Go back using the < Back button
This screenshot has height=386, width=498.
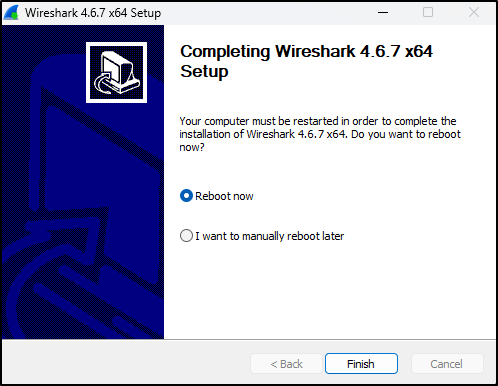(x=286, y=364)
